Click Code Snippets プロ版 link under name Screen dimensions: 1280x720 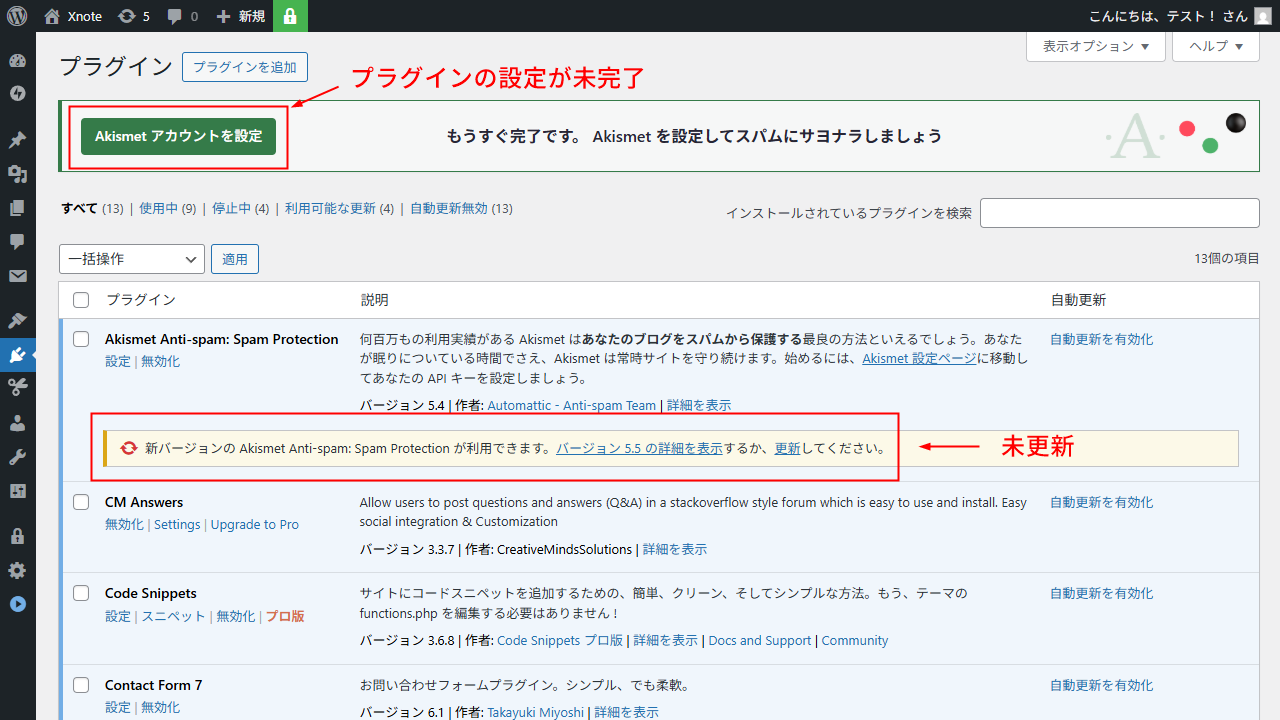(x=285, y=616)
